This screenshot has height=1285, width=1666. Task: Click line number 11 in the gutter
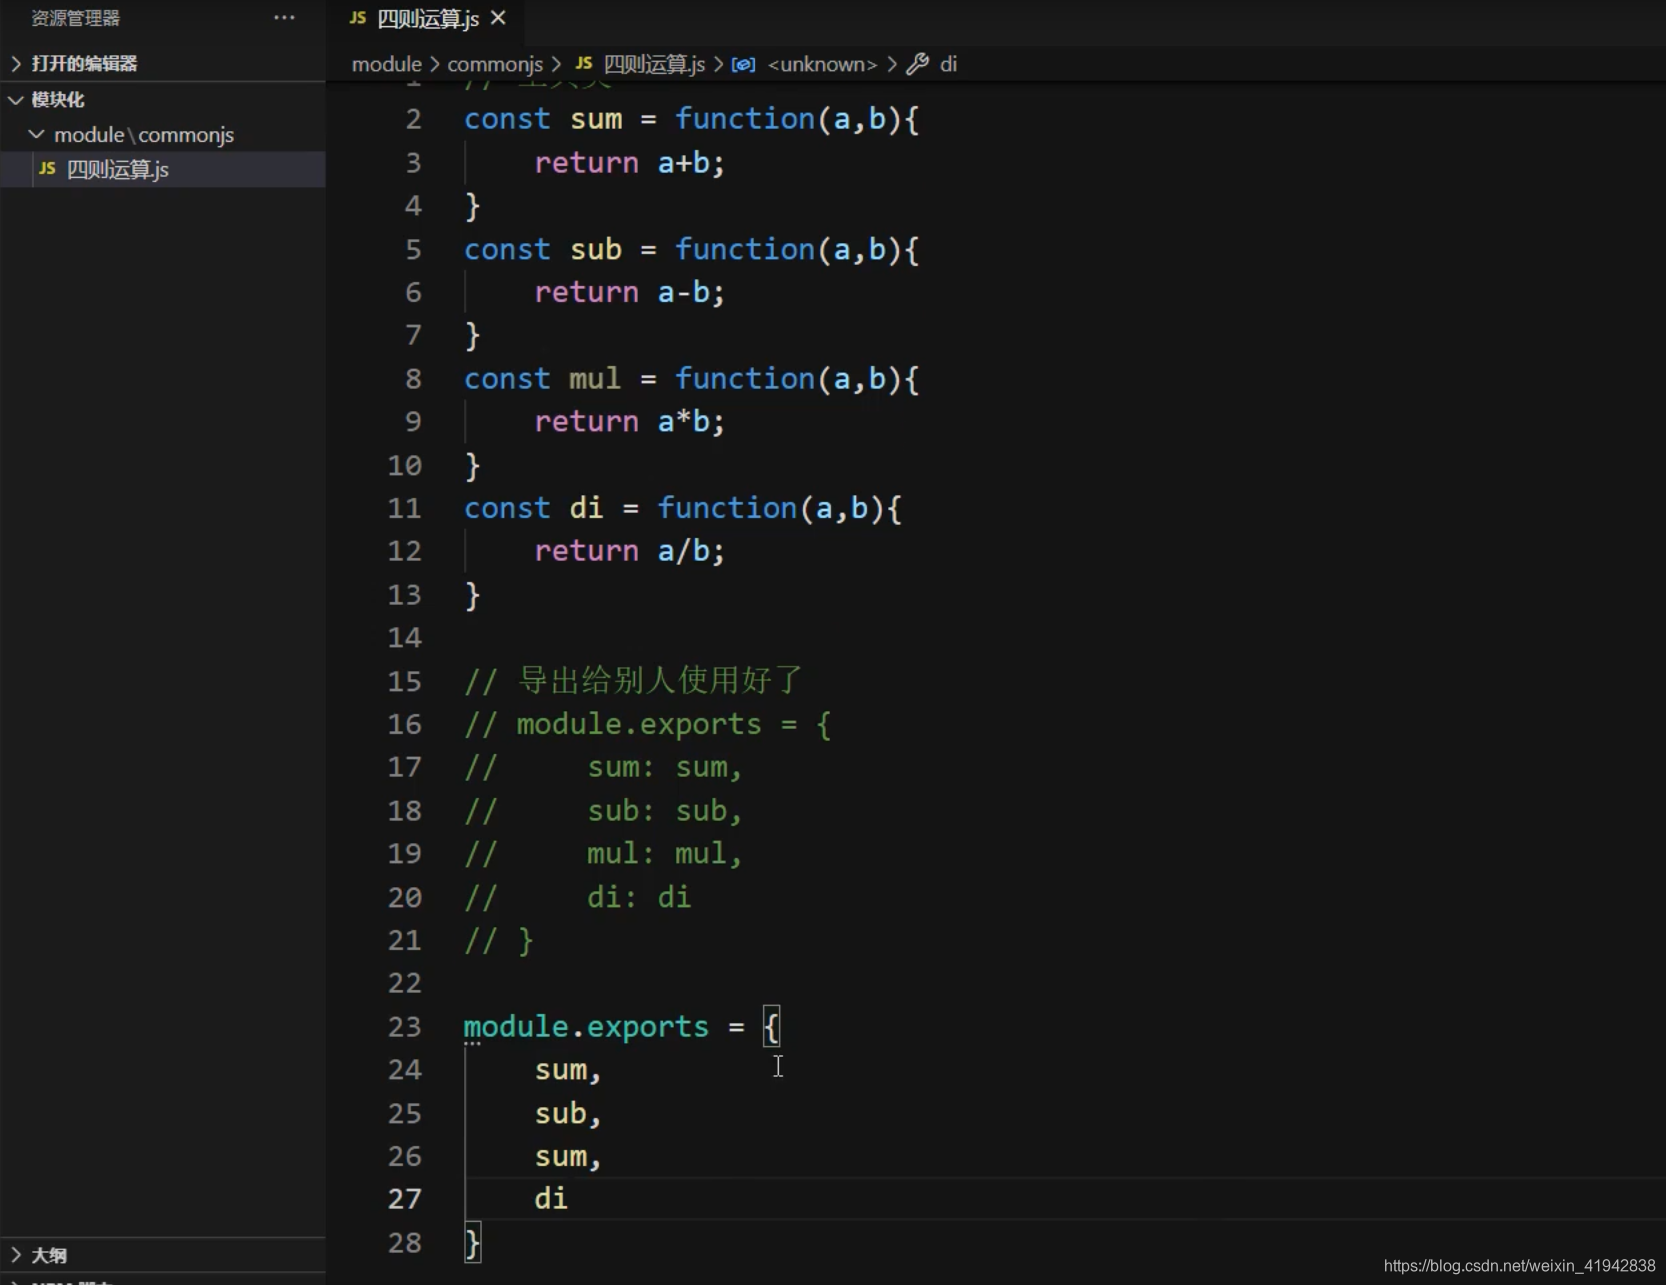(405, 508)
